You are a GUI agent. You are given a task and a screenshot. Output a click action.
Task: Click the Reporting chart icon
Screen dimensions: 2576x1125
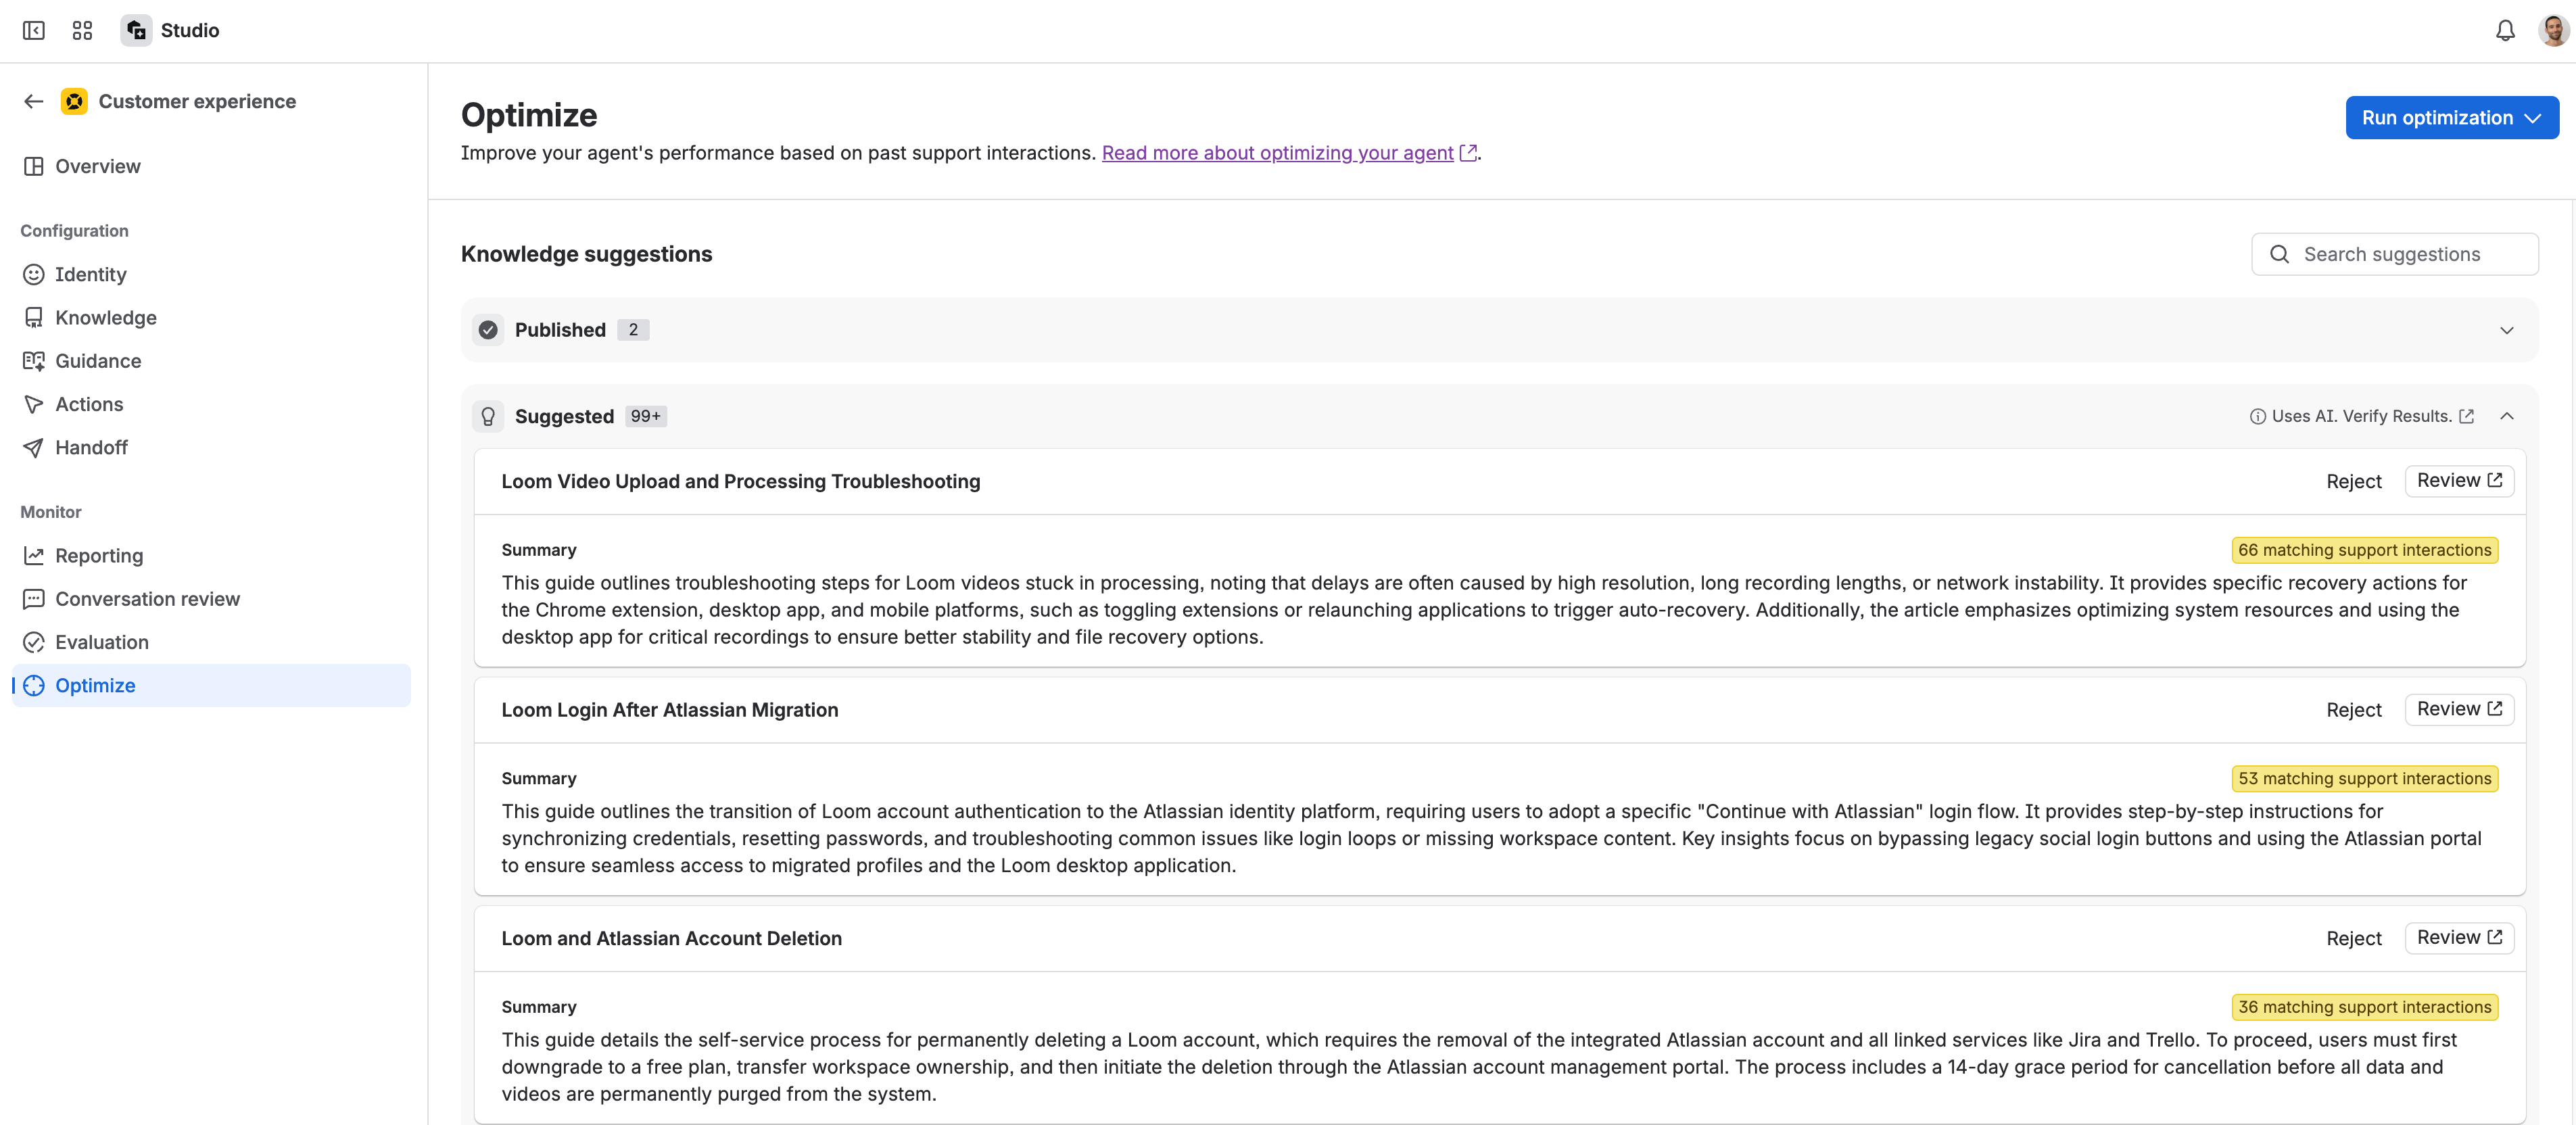click(x=34, y=555)
